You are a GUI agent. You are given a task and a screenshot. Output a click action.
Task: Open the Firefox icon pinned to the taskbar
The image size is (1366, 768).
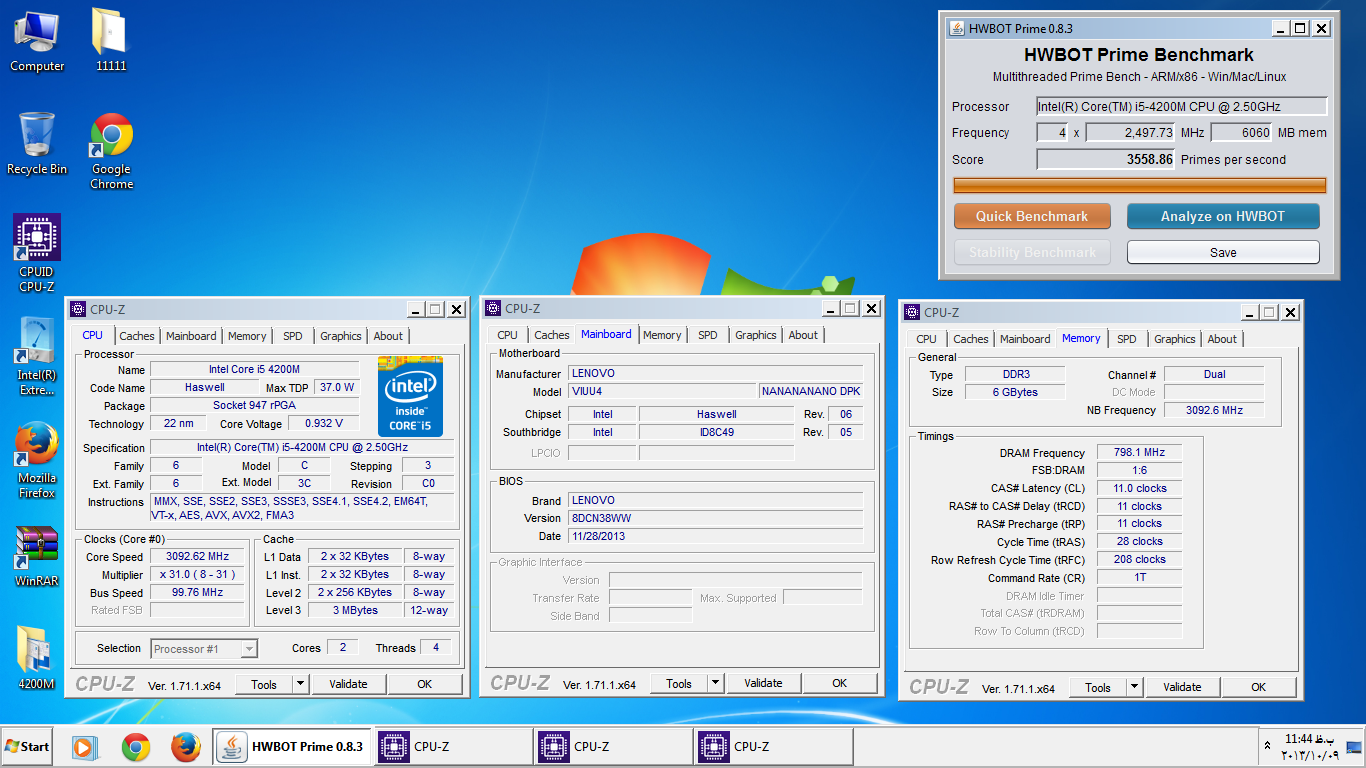click(x=185, y=747)
